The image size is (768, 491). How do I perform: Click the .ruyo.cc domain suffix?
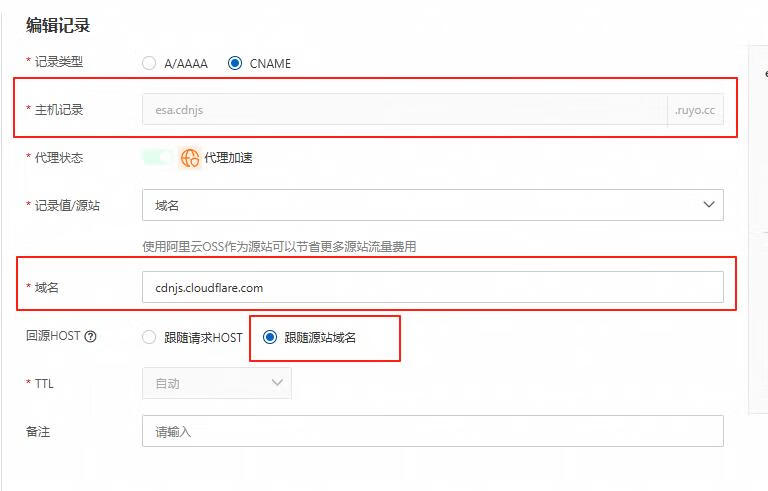[695, 110]
